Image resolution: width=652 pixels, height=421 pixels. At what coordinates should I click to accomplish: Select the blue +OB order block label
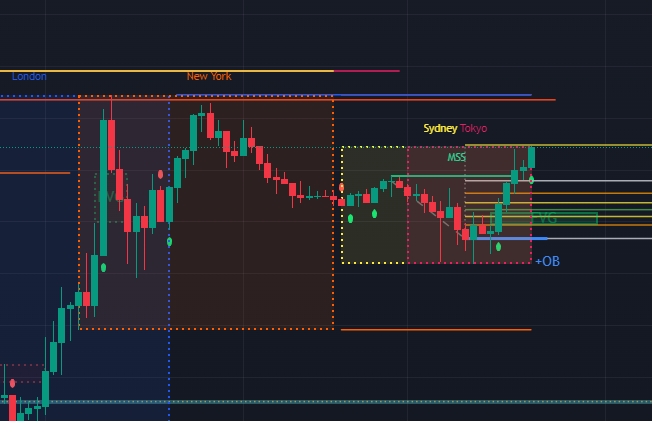(547, 261)
